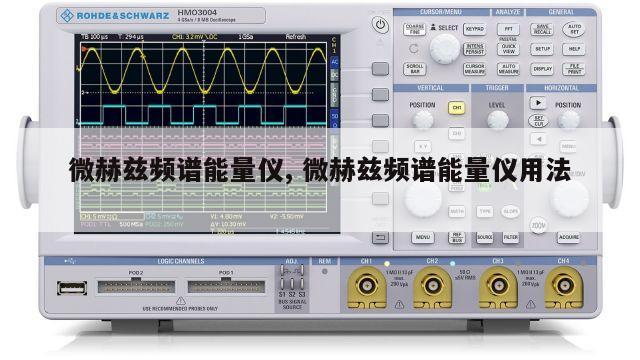The width and height of the screenshot is (640, 360).
Task: Tap the Rohde & Schwarz logo
Action: (114, 16)
